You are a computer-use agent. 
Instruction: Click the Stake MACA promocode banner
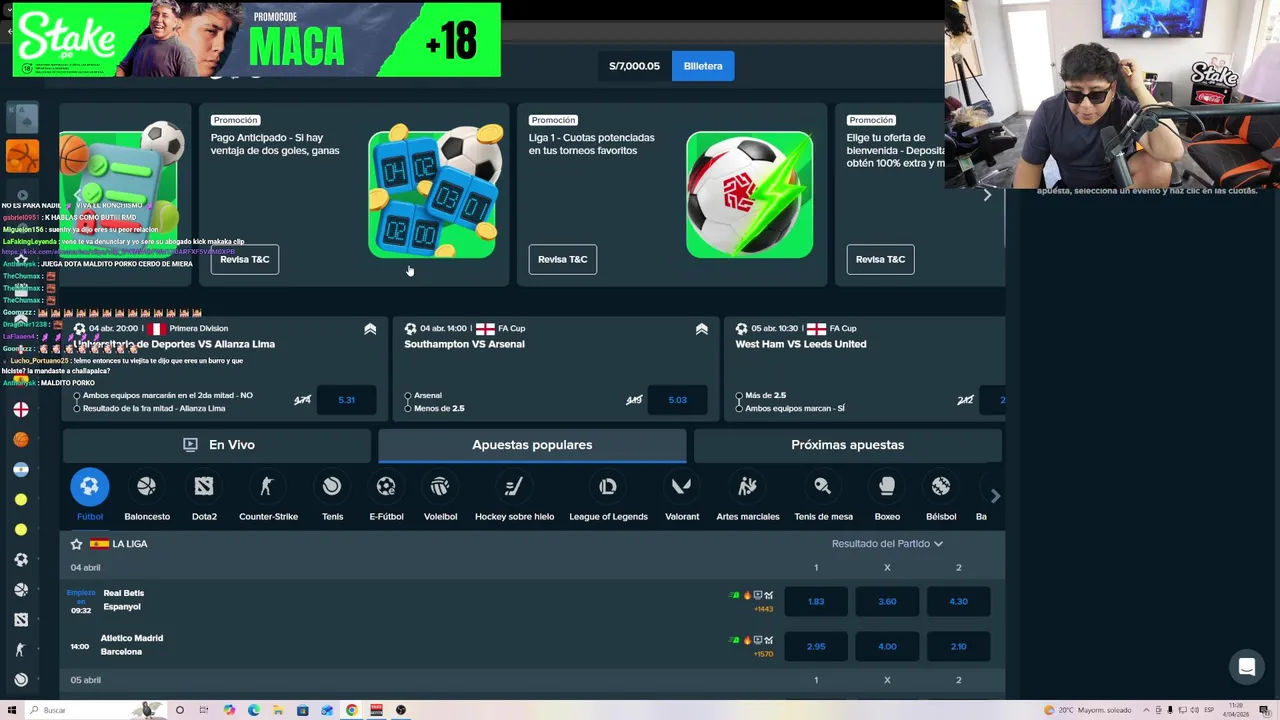pos(257,40)
